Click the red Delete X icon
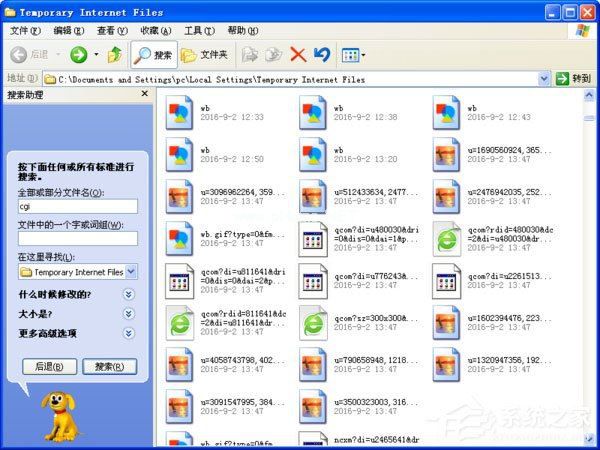600x450 pixels. 298,55
